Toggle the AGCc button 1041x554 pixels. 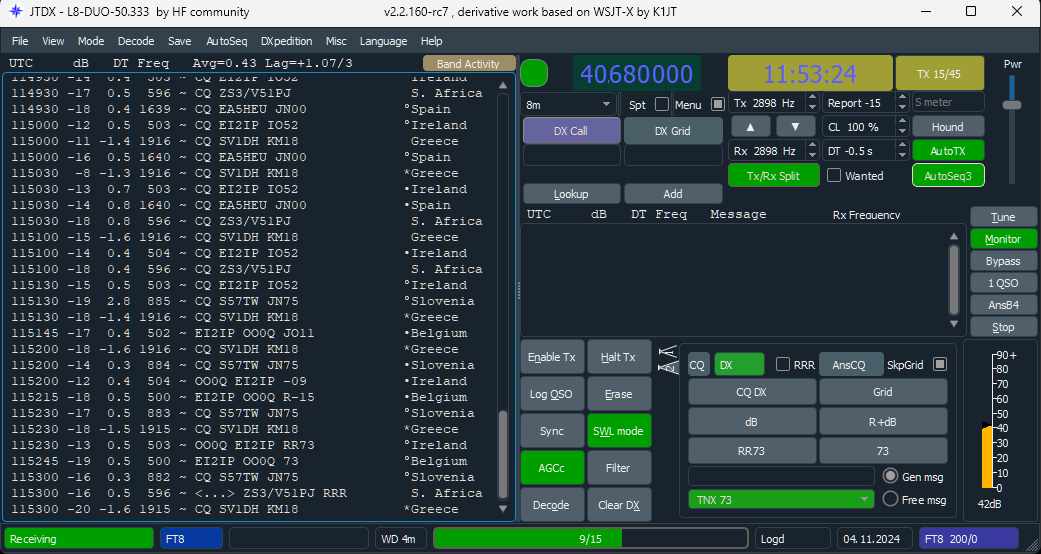pos(552,468)
